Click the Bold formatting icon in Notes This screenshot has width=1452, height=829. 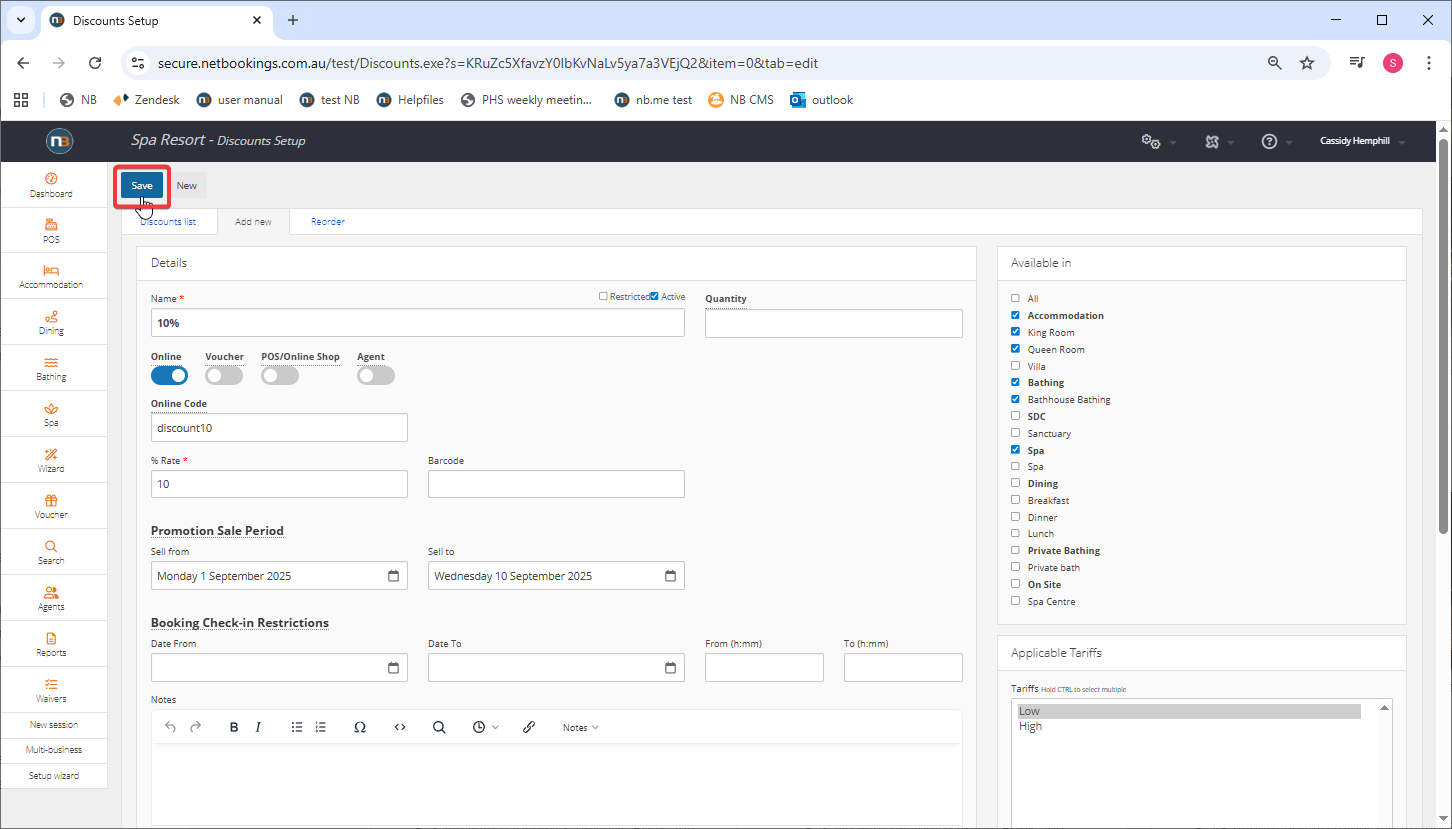coord(234,727)
